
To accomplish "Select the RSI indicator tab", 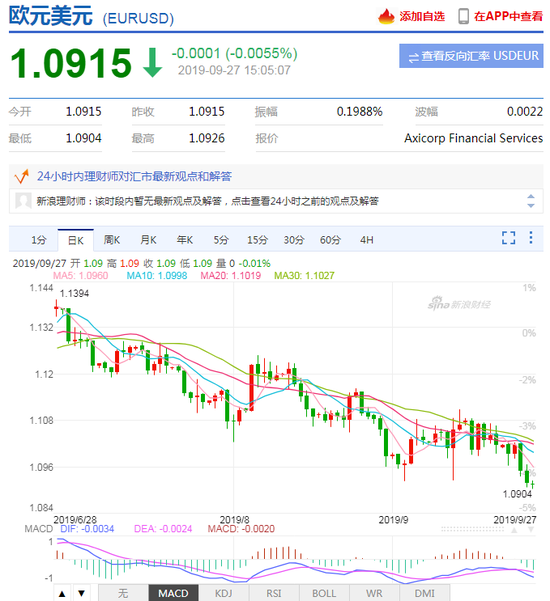I will click(274, 593).
